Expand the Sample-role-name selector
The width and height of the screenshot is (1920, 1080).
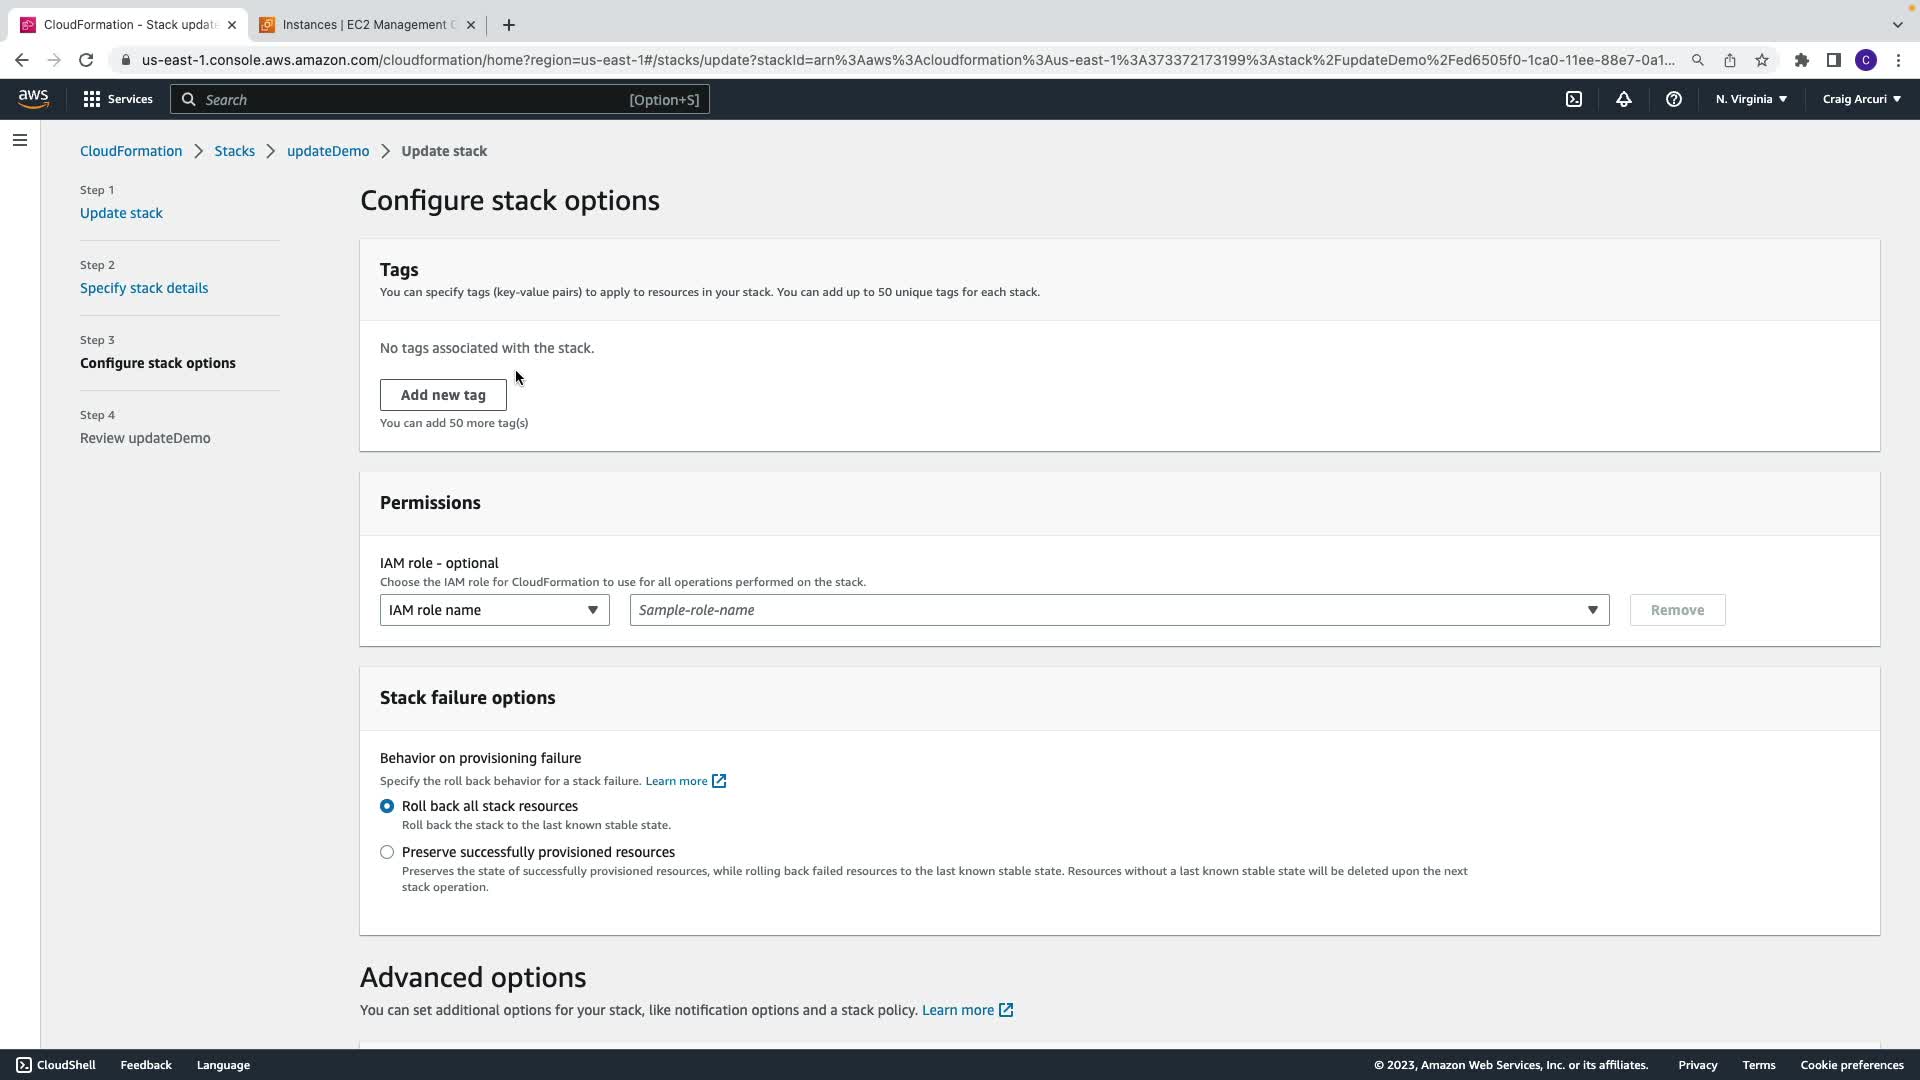tap(1119, 610)
